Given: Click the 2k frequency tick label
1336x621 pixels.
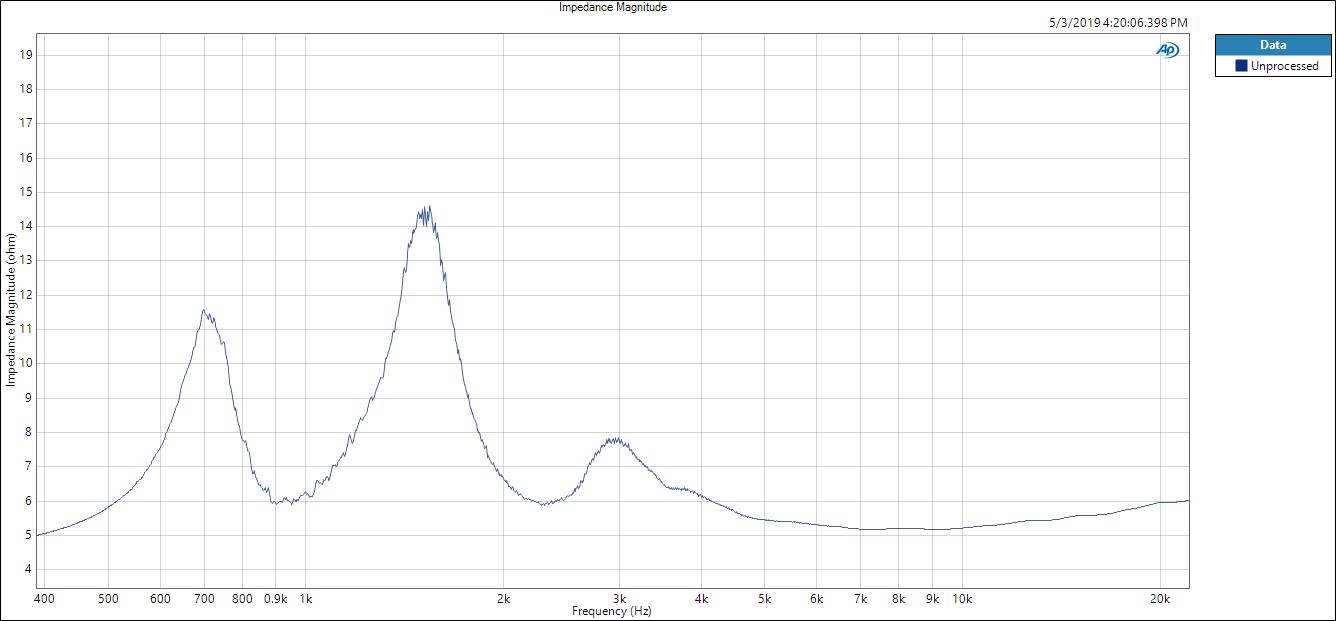Looking at the screenshot, I should [x=503, y=599].
